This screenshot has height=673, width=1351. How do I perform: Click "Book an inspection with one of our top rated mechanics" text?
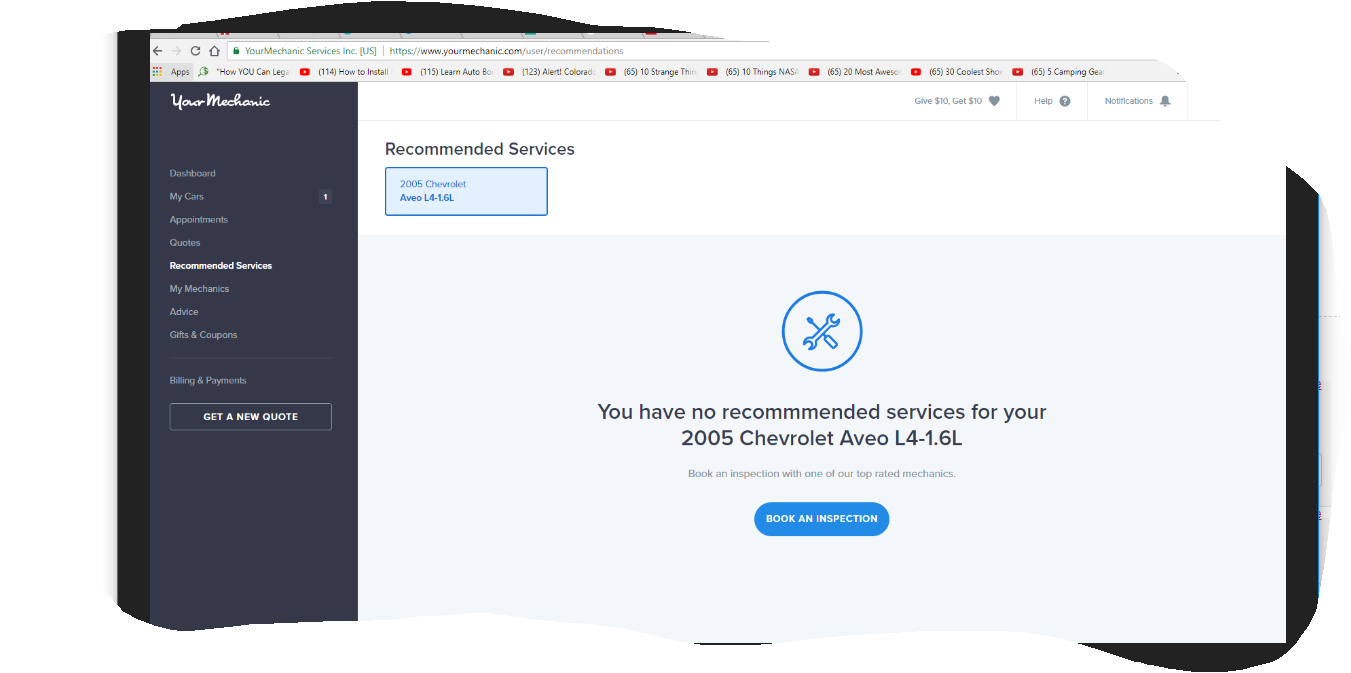pyautogui.click(x=822, y=474)
